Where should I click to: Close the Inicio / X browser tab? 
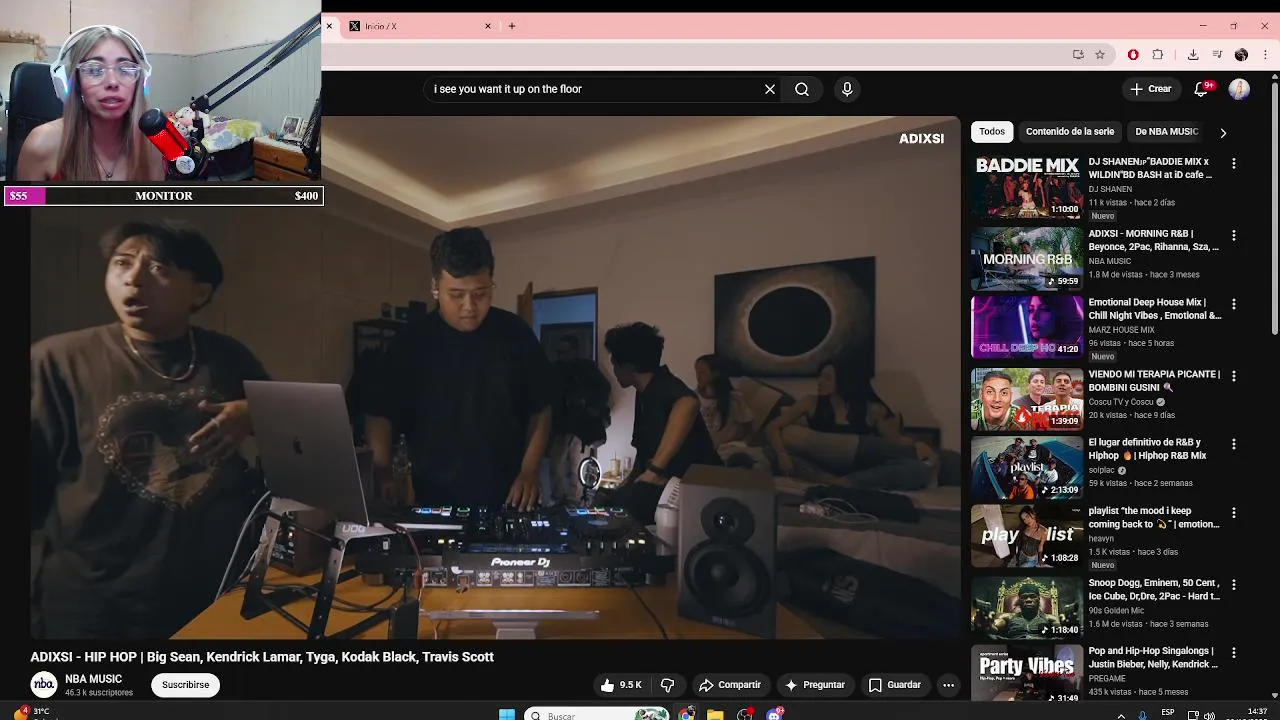[x=488, y=26]
